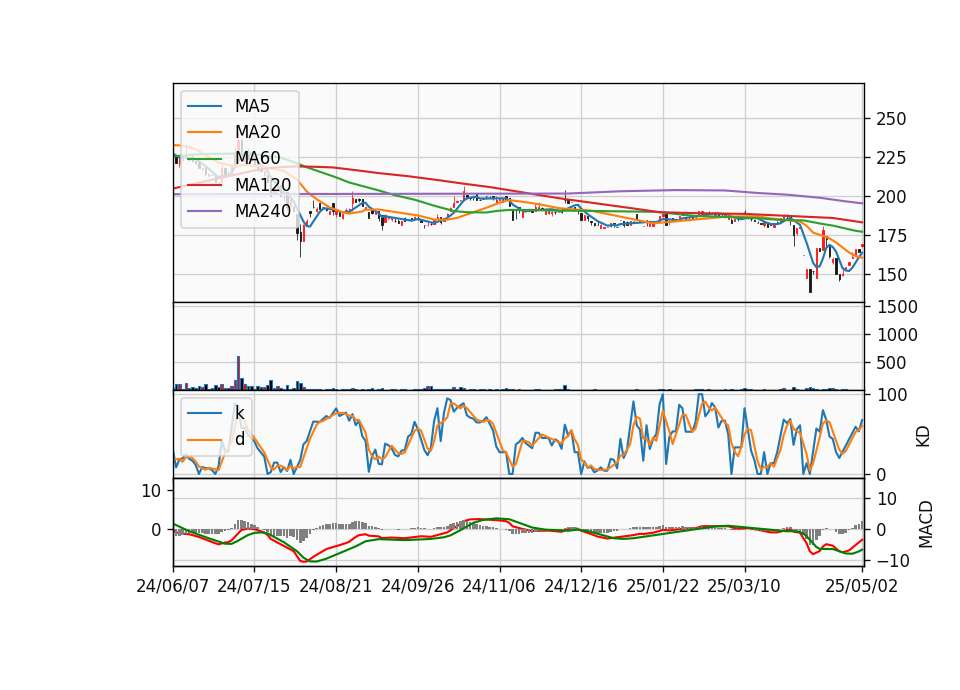Image resolution: width=960 pixels, height=690 pixels.
Task: Click the 200 price axis tick
Action: point(891,197)
